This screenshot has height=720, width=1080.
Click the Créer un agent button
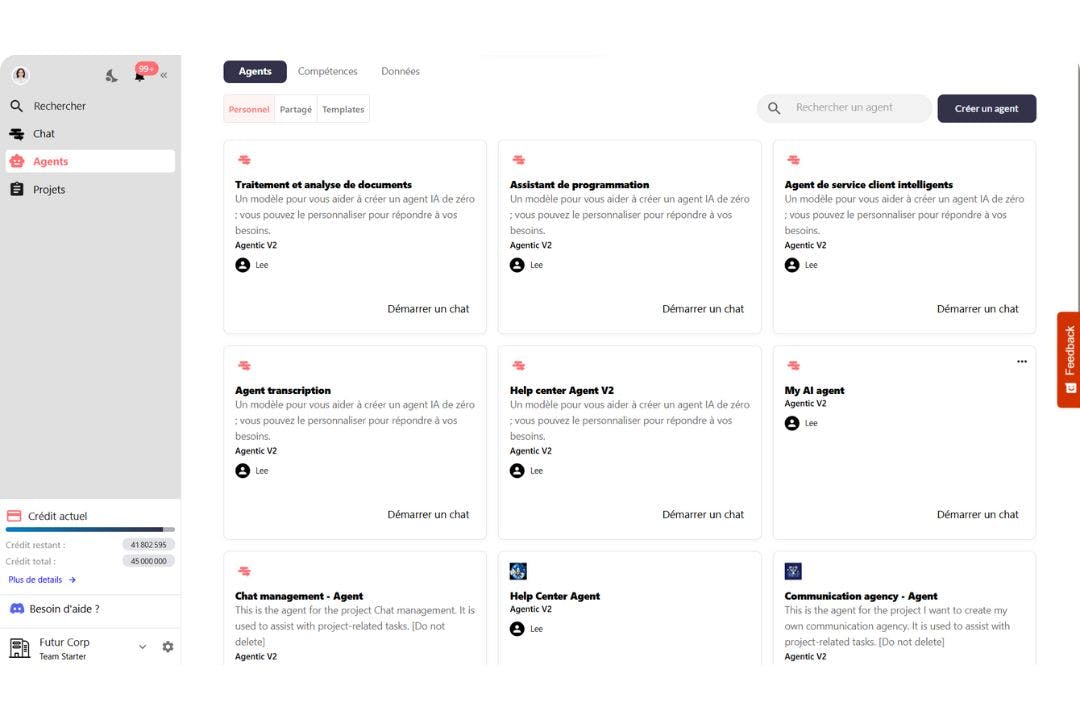click(x=986, y=109)
